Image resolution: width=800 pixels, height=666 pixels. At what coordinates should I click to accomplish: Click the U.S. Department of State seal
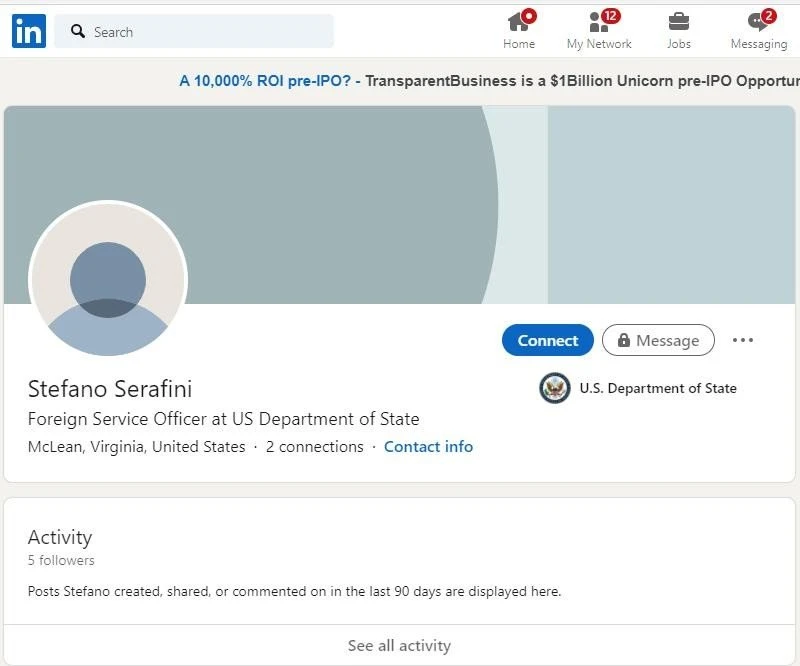click(x=555, y=388)
